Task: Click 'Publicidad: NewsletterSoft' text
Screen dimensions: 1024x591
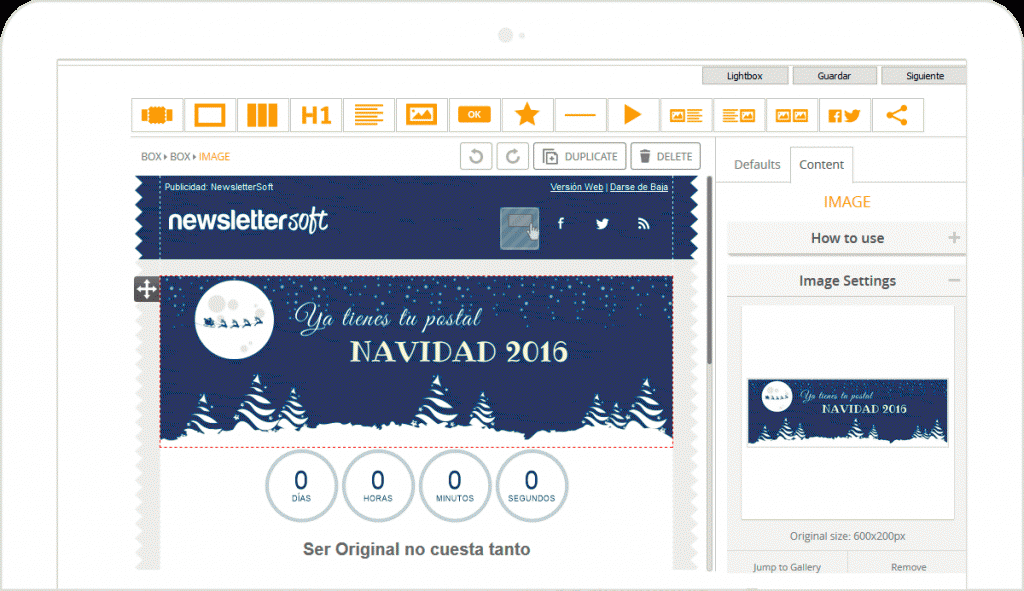Action: (219, 187)
